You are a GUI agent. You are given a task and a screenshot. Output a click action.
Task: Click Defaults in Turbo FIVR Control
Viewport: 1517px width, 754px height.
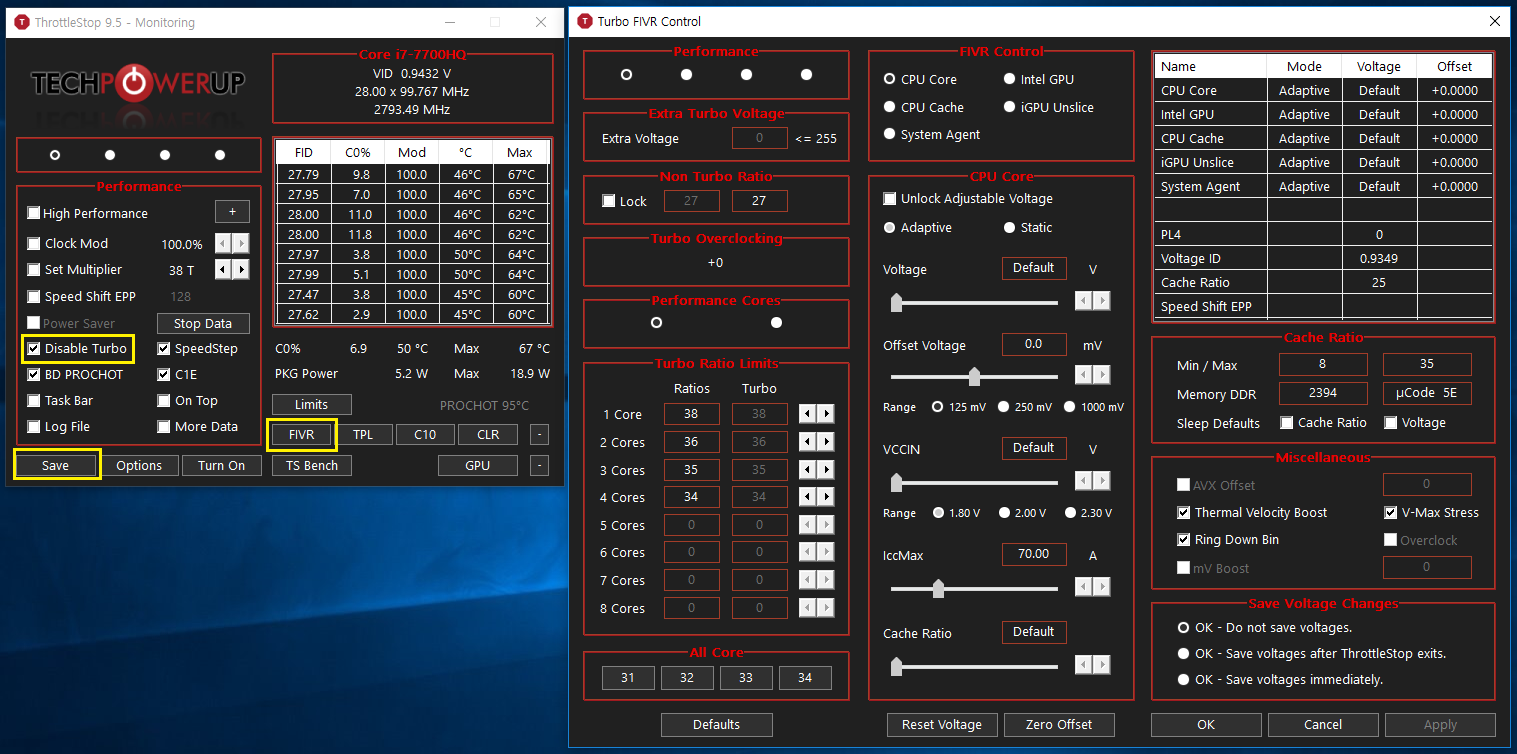[716, 724]
